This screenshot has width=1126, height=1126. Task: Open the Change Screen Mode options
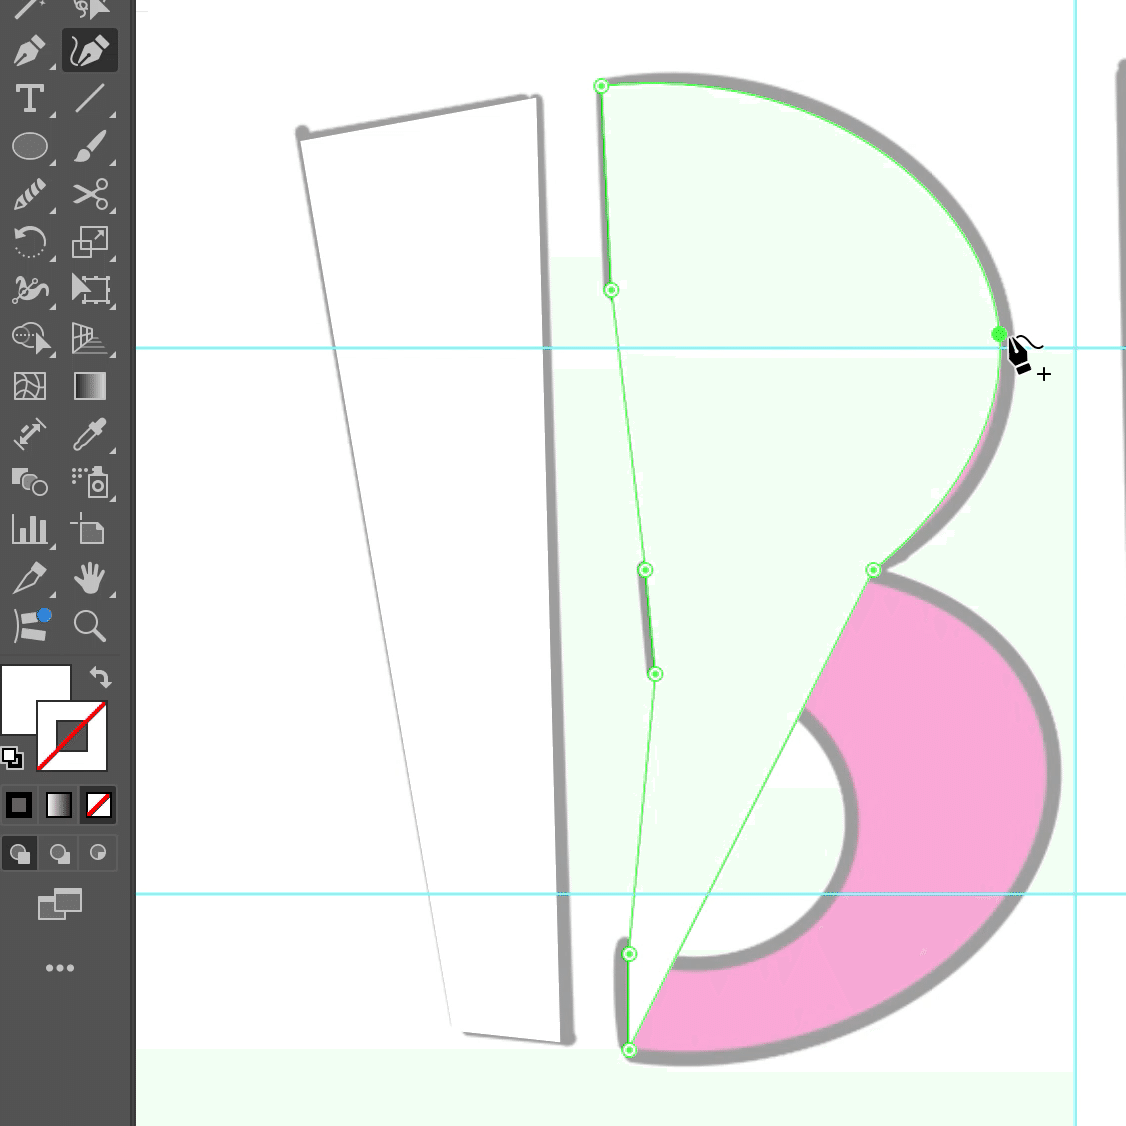(59, 905)
